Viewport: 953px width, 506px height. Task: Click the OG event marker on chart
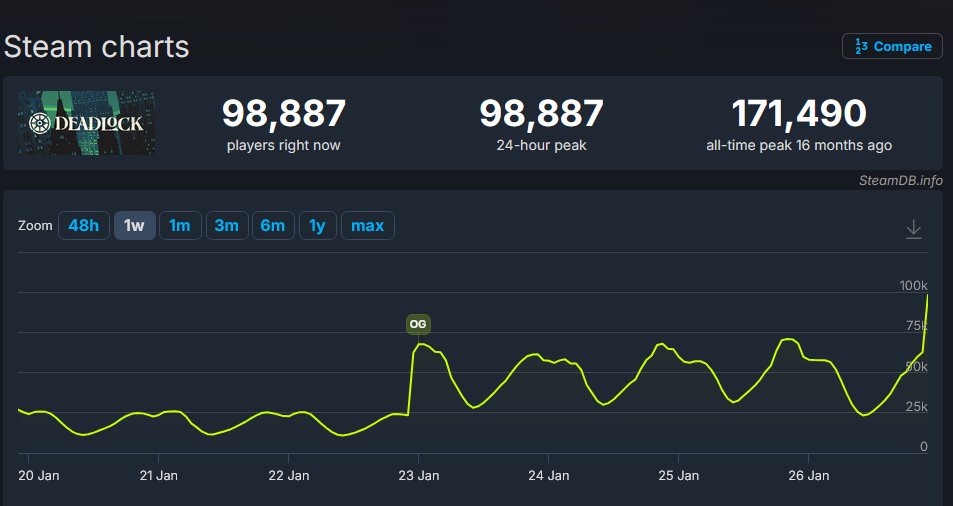418,324
